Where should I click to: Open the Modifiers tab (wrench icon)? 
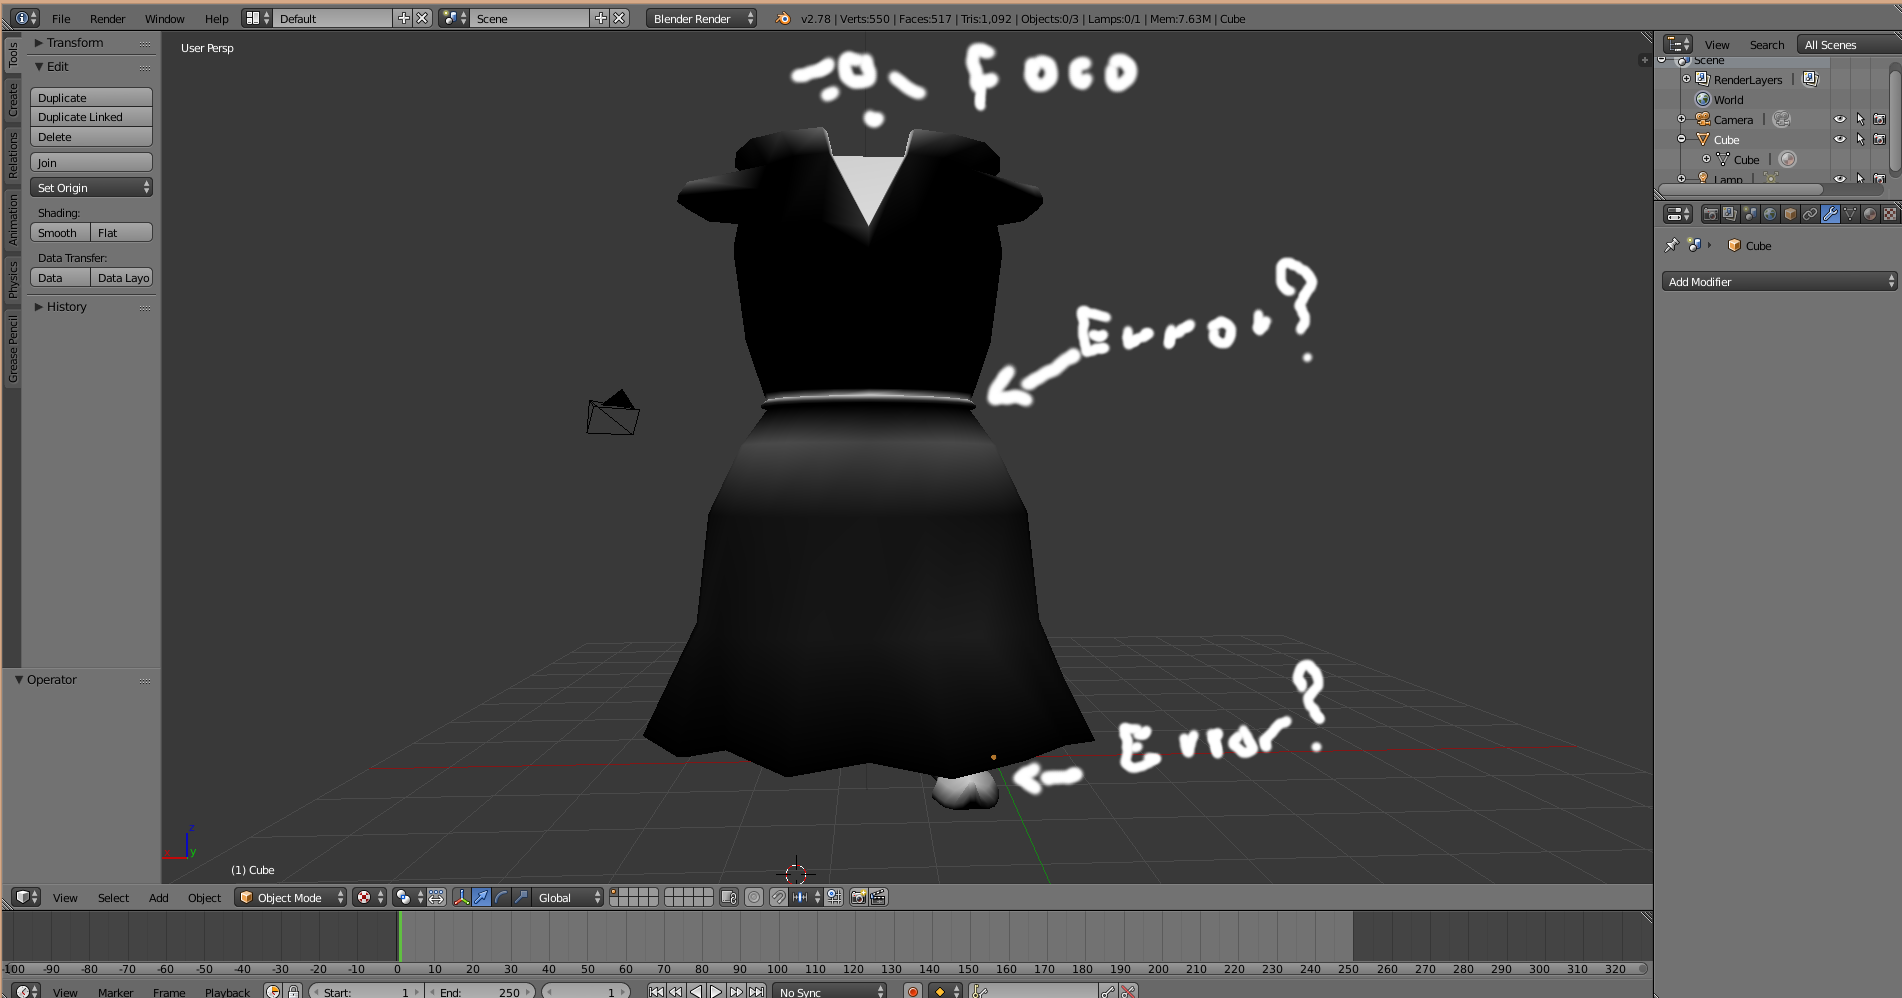(x=1830, y=214)
